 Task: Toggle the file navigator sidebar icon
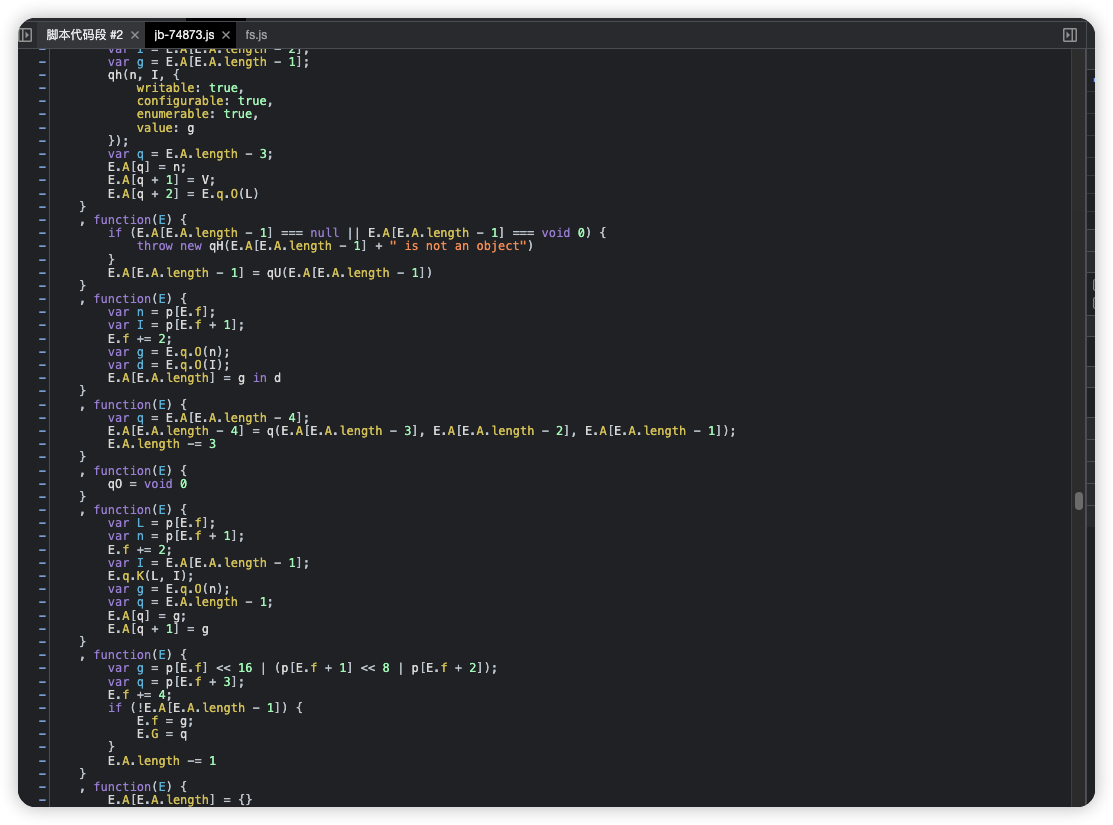tap(26, 35)
